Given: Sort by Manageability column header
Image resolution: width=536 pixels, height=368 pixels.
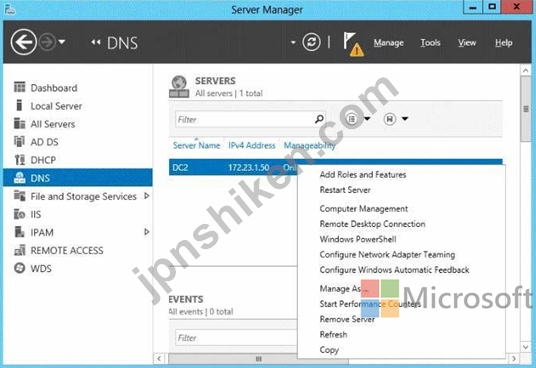Looking at the screenshot, I should coord(309,146).
